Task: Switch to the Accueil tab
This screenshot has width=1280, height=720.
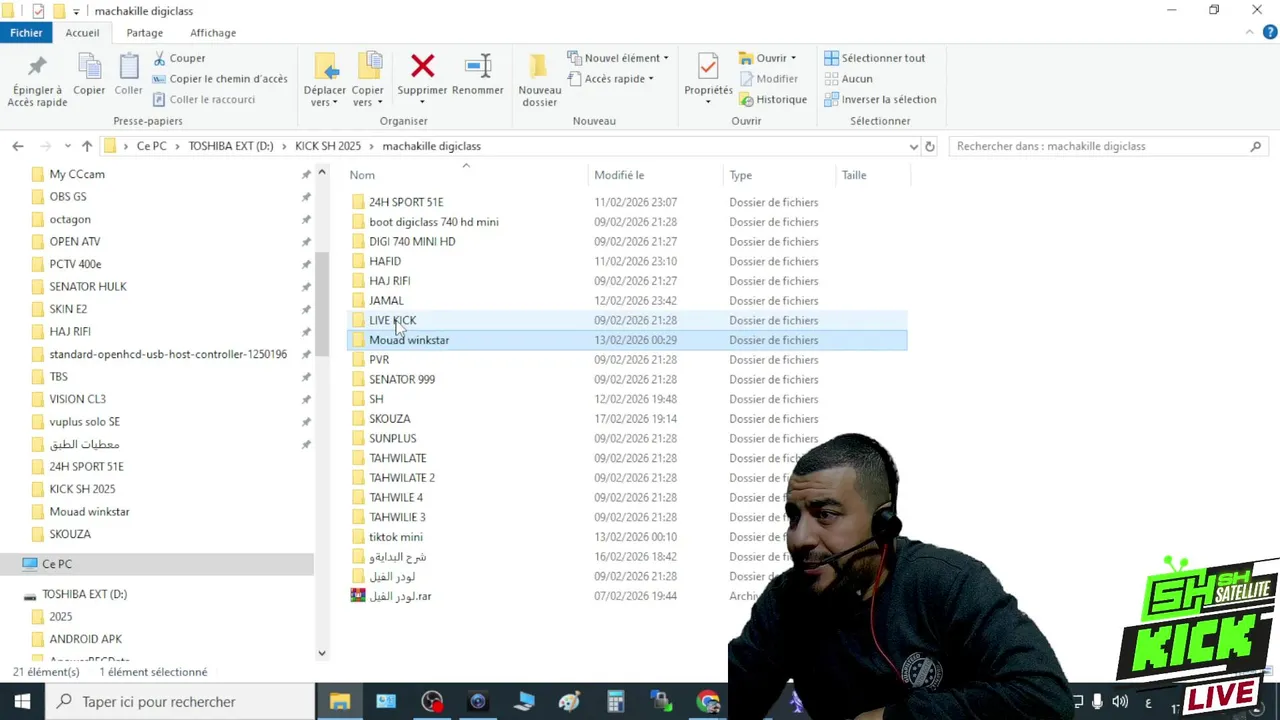Action: pos(82,33)
